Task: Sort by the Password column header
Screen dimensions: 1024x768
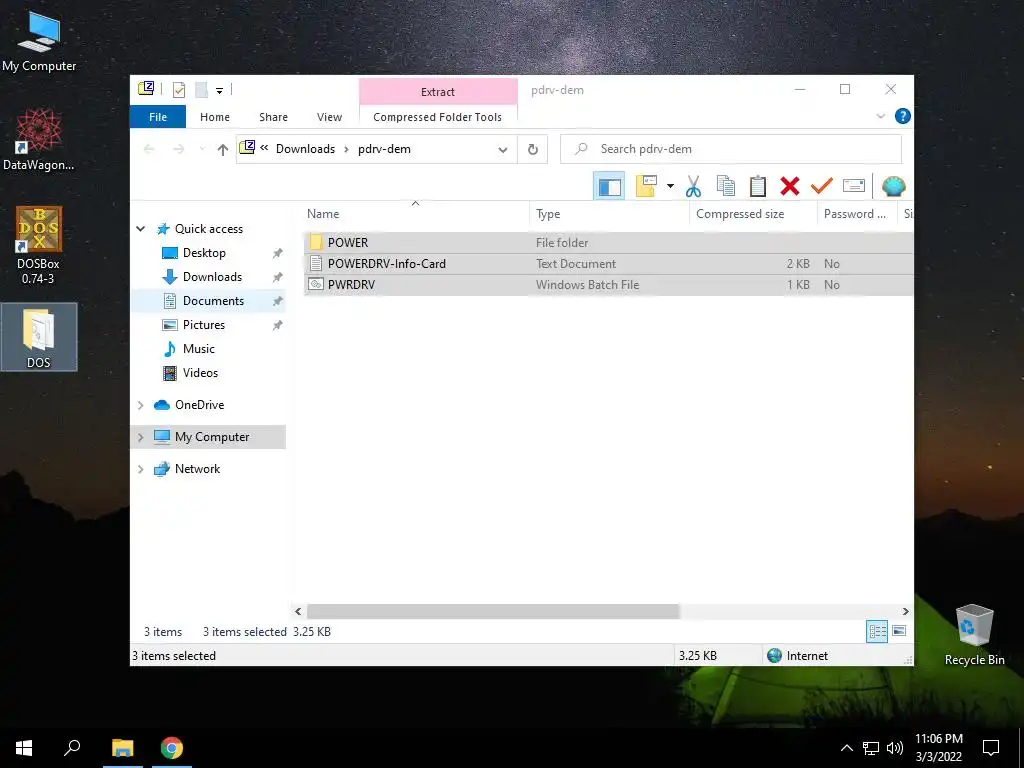Action: coord(857,214)
